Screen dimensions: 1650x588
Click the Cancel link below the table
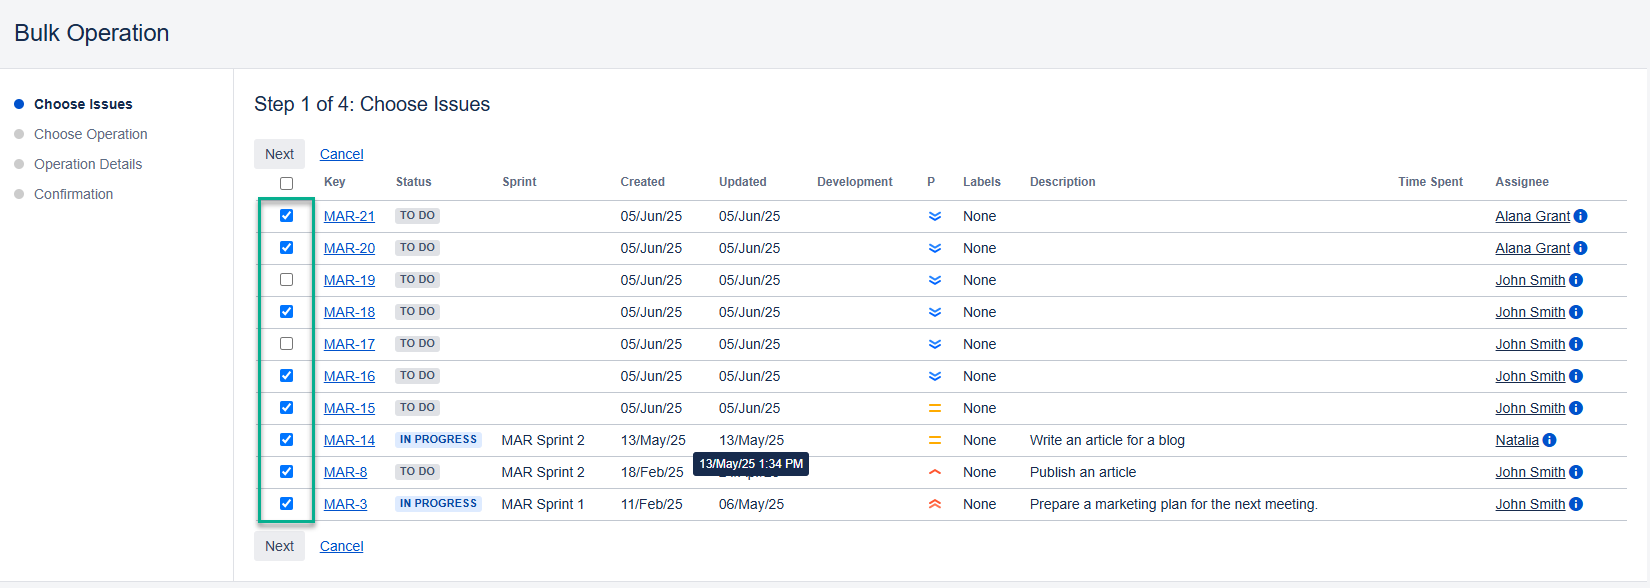coord(341,546)
